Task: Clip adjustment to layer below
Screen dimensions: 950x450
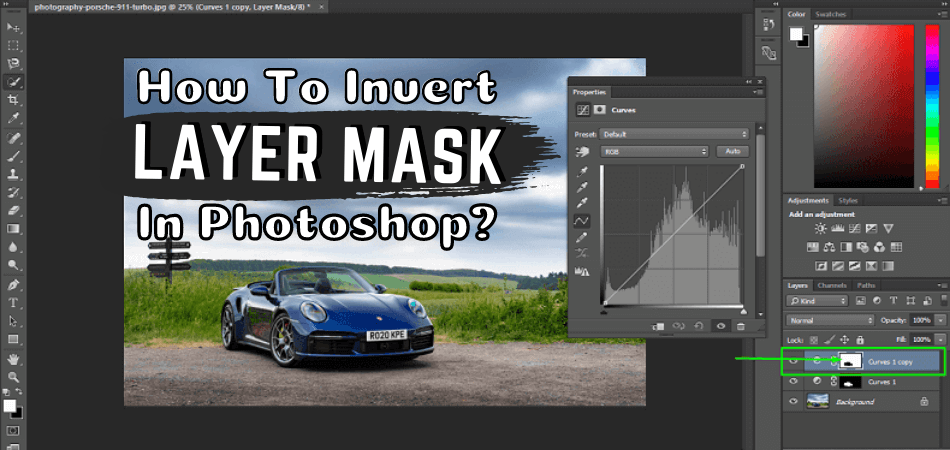Action: pyautogui.click(x=659, y=326)
